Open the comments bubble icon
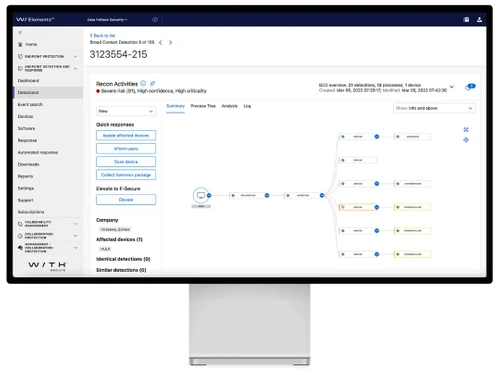Image resolution: width=500 pixels, height=375 pixels. (x=470, y=87)
